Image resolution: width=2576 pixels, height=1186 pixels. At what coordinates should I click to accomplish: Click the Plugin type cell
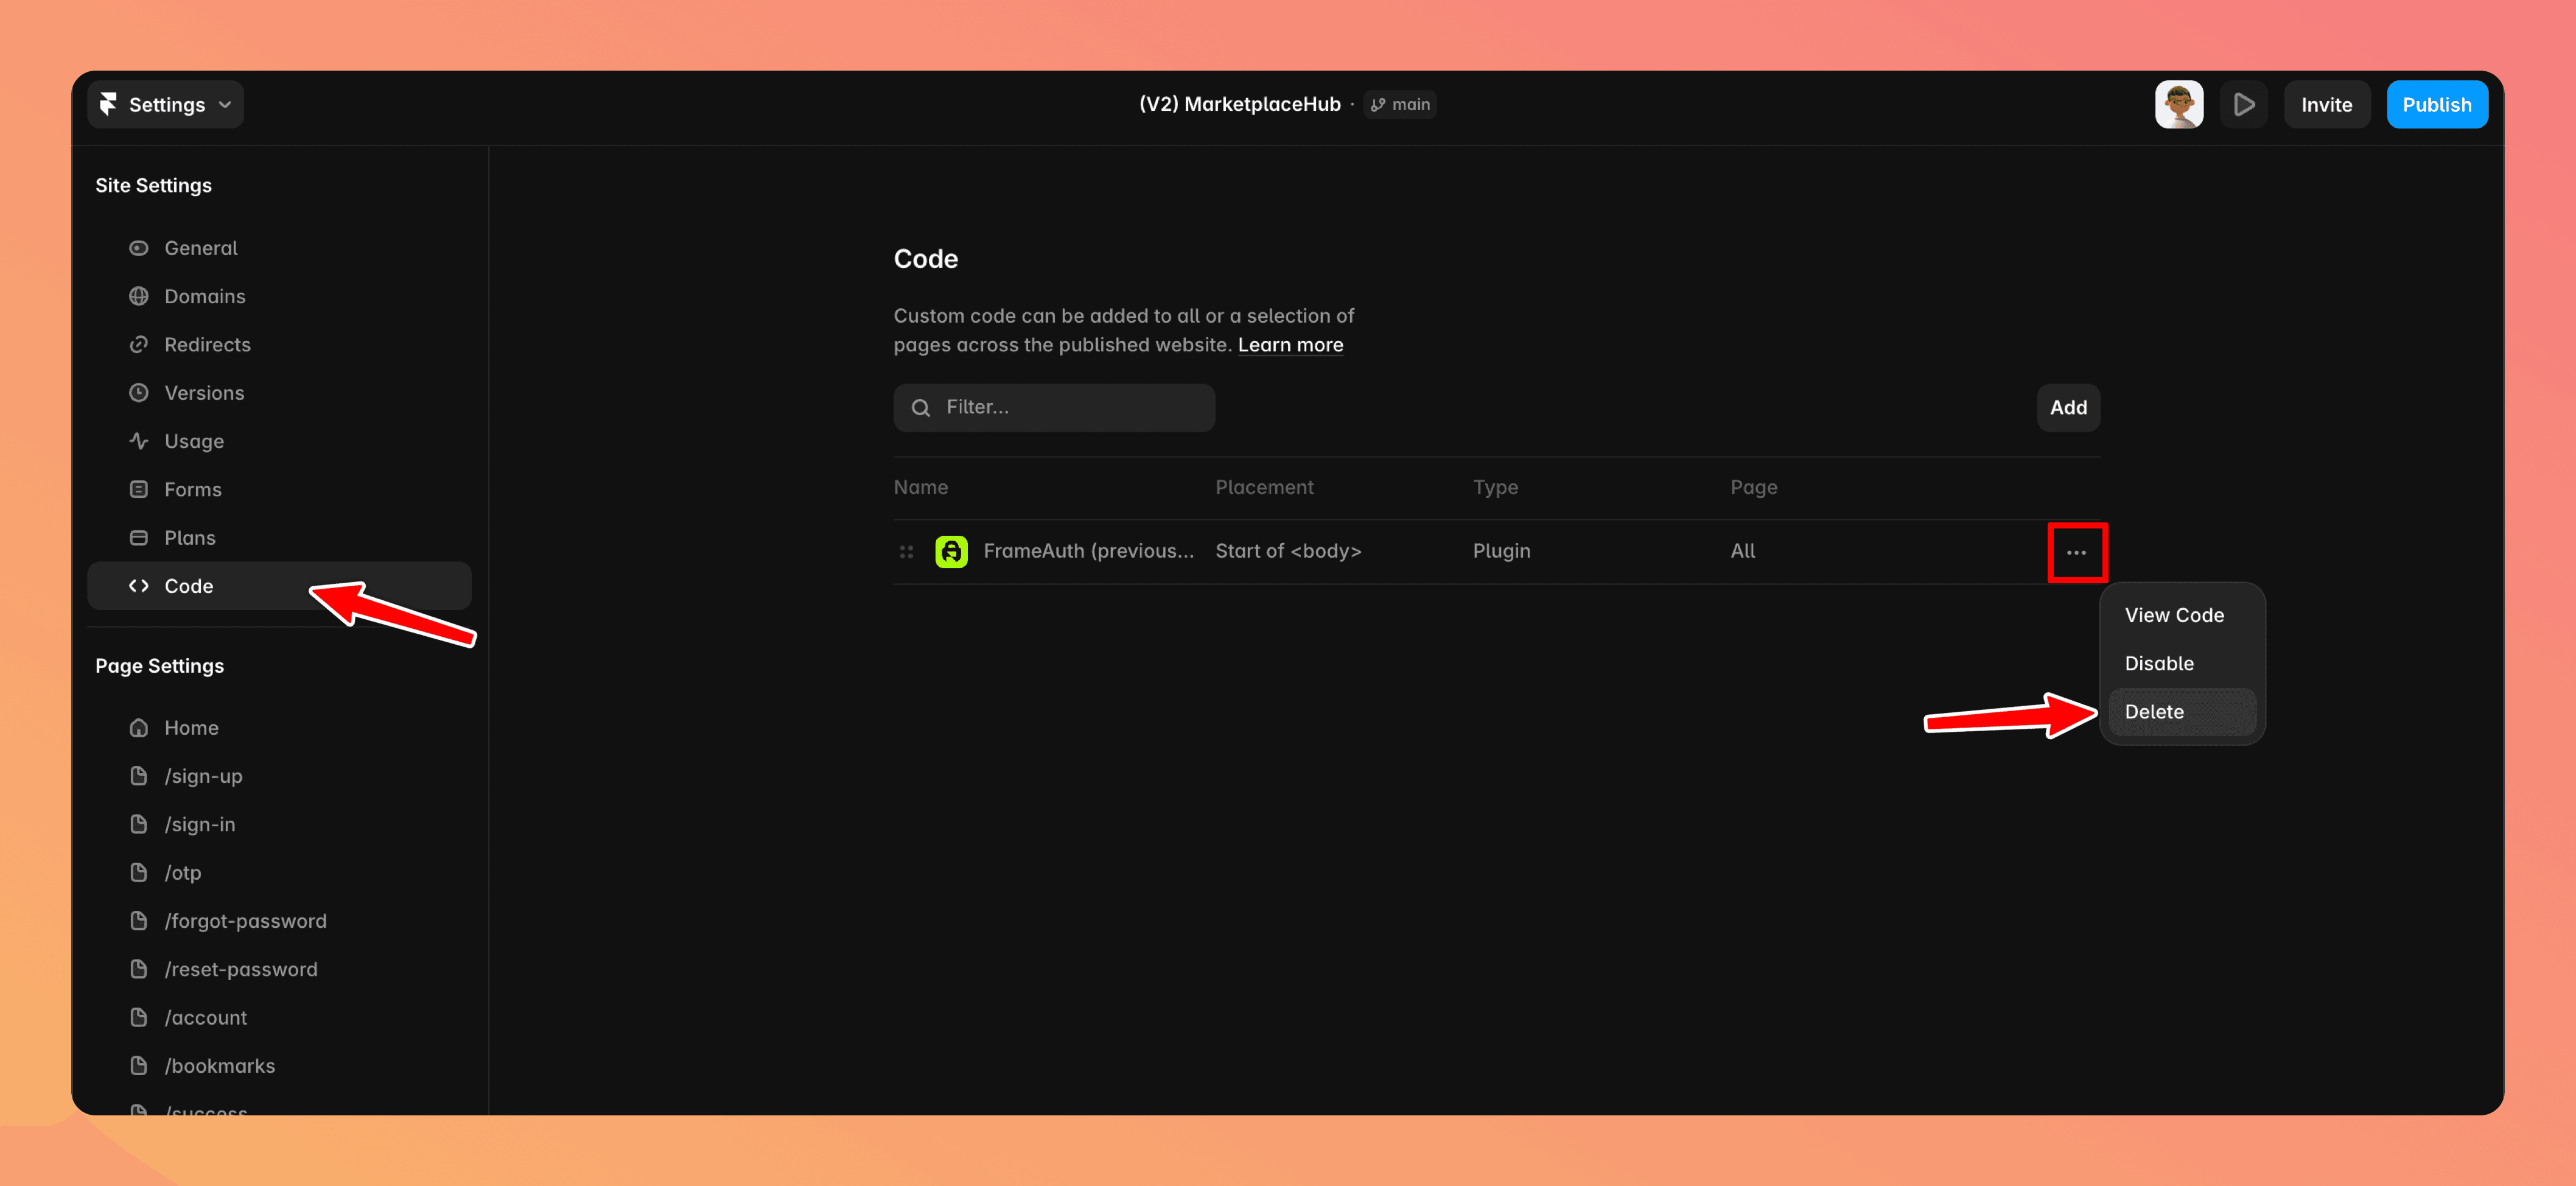coord(1501,551)
